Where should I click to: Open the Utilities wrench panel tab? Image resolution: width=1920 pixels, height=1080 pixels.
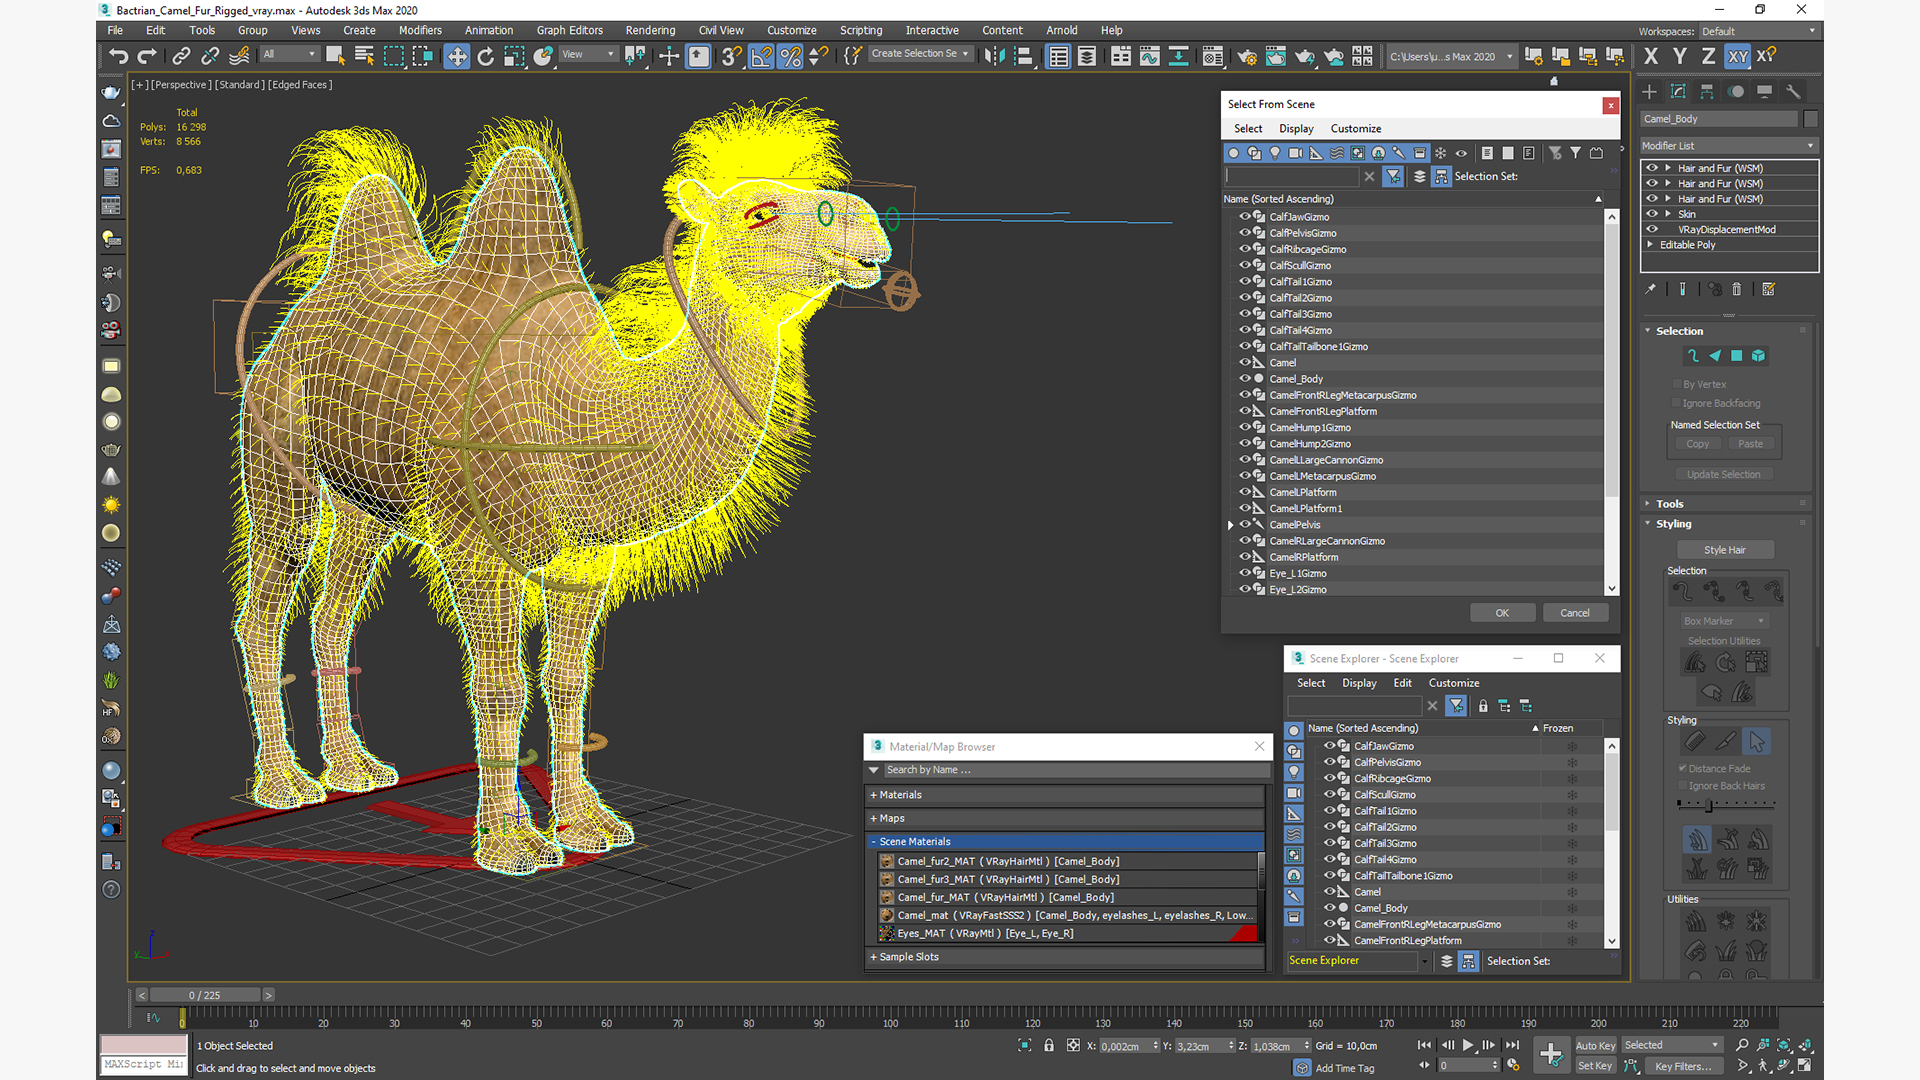point(1793,92)
